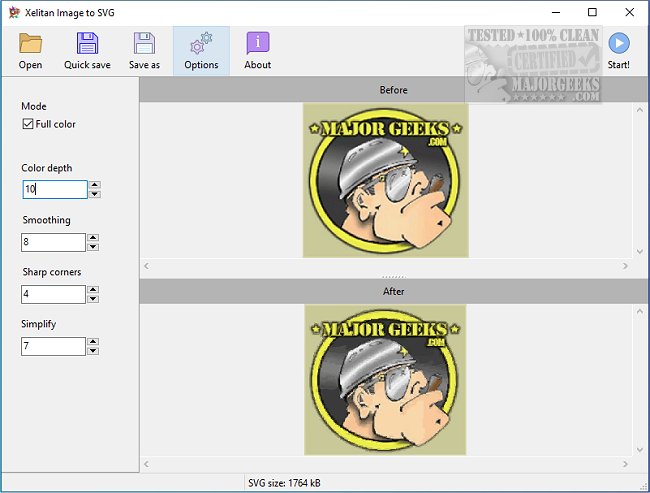This screenshot has height=493, width=650.
Task: Click the Simplify label
Action: [39, 324]
